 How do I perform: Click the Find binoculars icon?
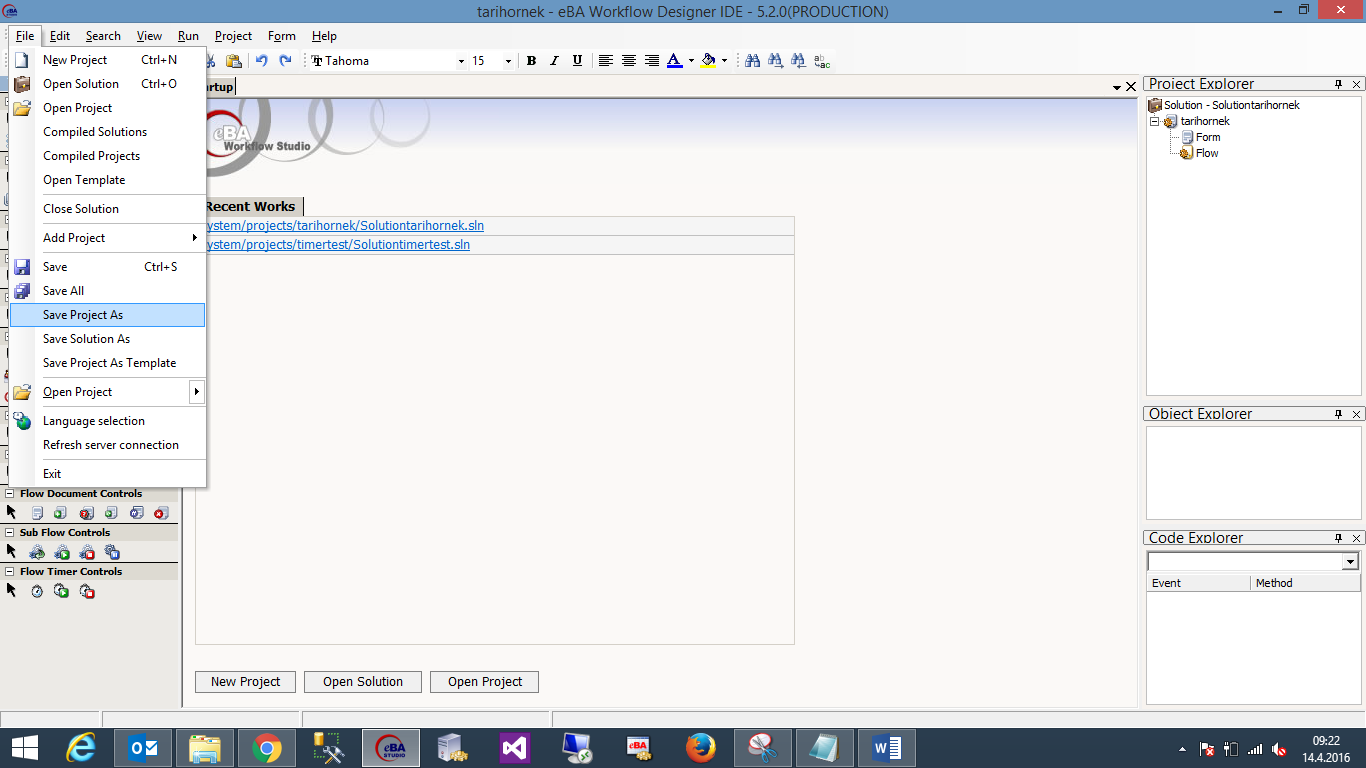click(752, 61)
